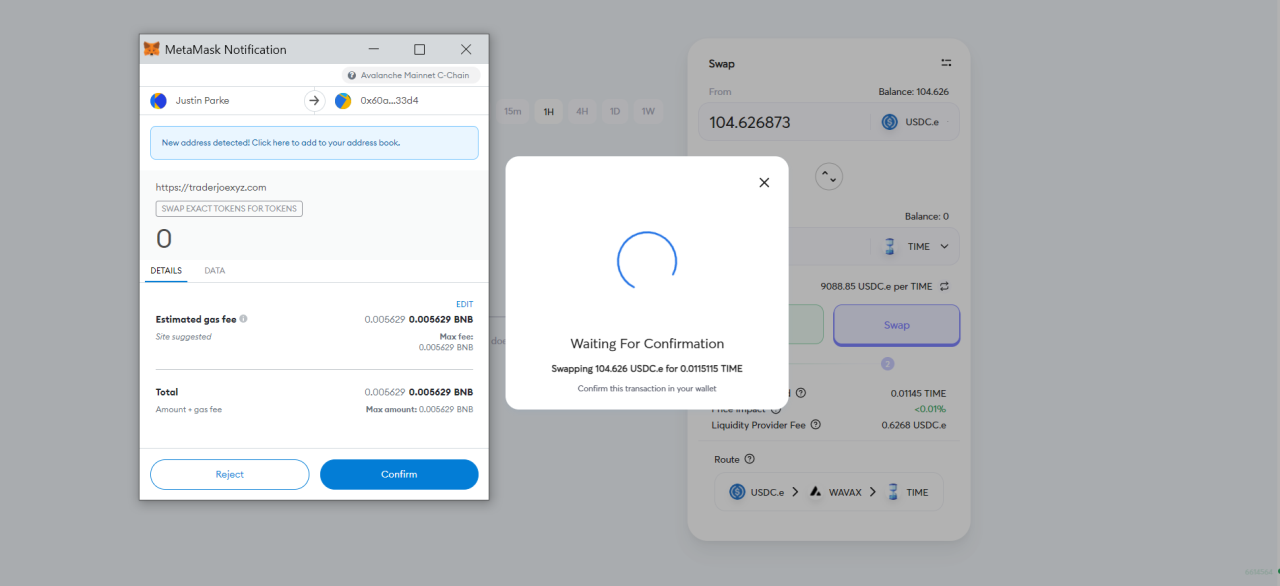This screenshot has height=586, width=1280.
Task: Minimize the MetaMask Notification window
Action: click(373, 49)
